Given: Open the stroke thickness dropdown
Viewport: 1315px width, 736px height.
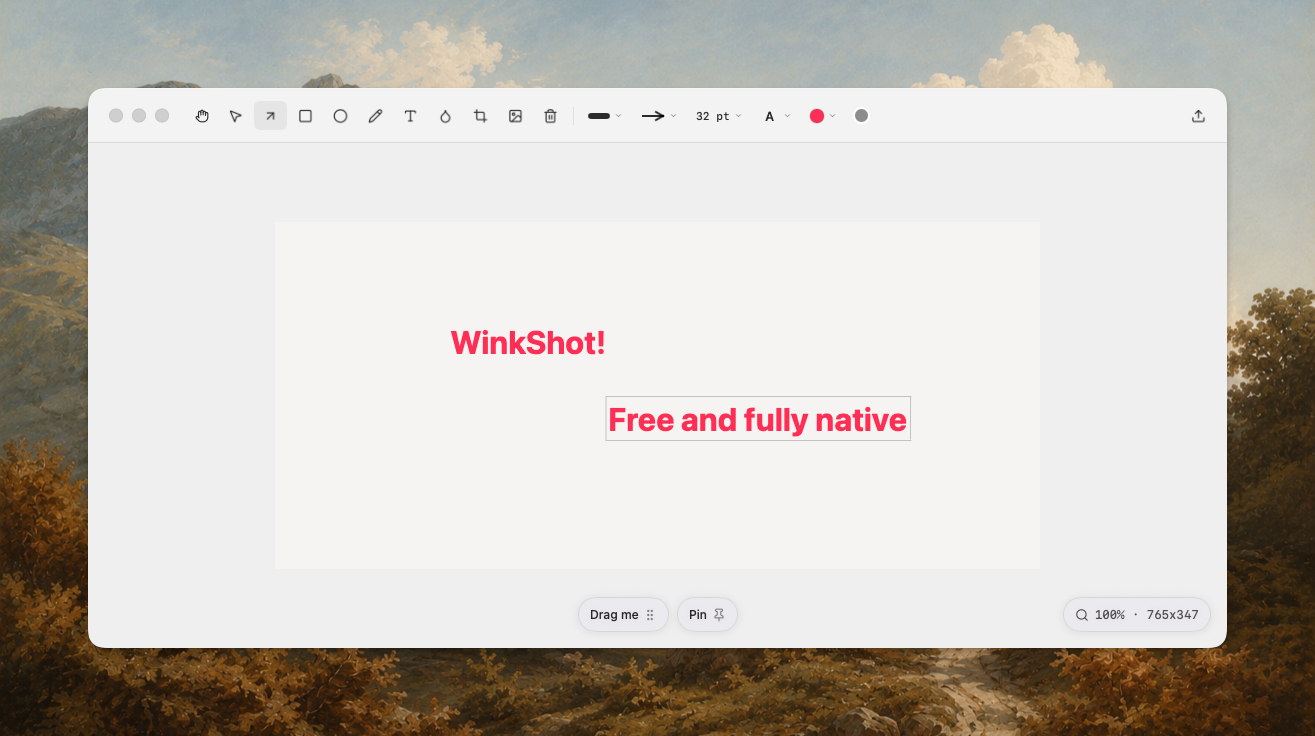Looking at the screenshot, I should [x=605, y=116].
